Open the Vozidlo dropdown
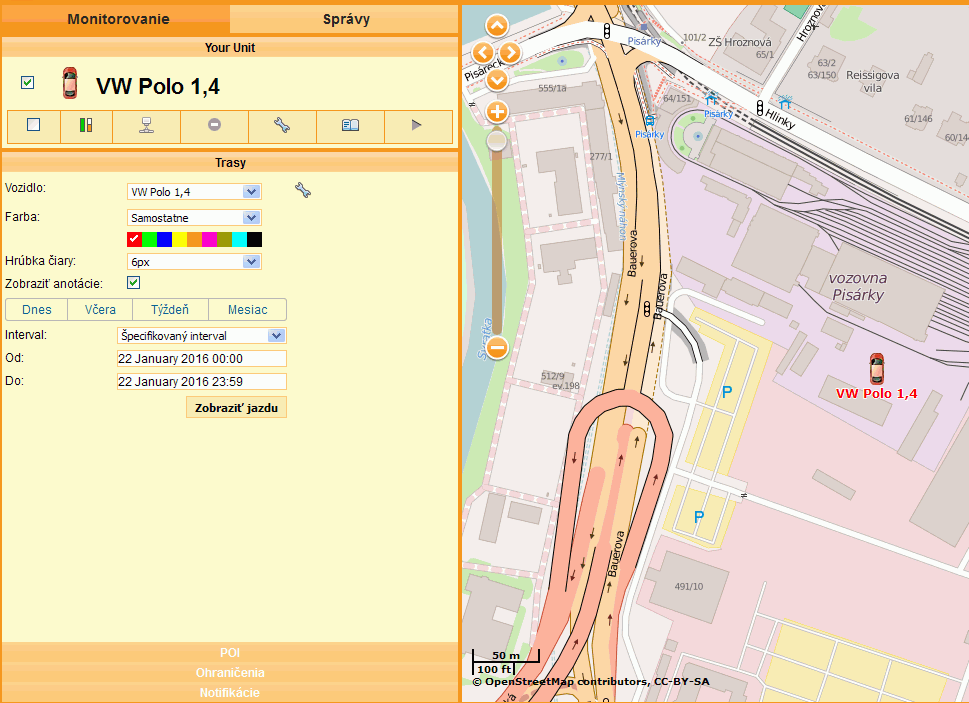The image size is (969, 703). pyautogui.click(x=193, y=191)
